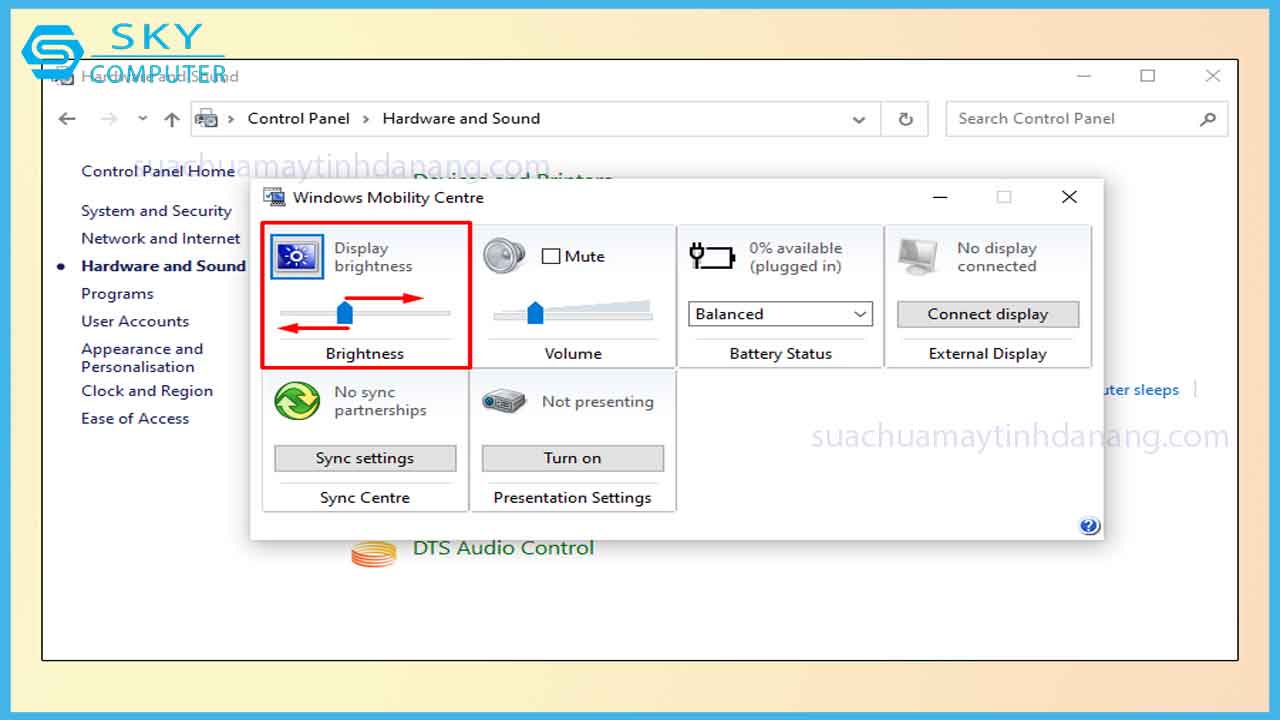Screen dimensions: 1280x720
Task: Open recent locations dropdown arrow
Action: [142, 119]
